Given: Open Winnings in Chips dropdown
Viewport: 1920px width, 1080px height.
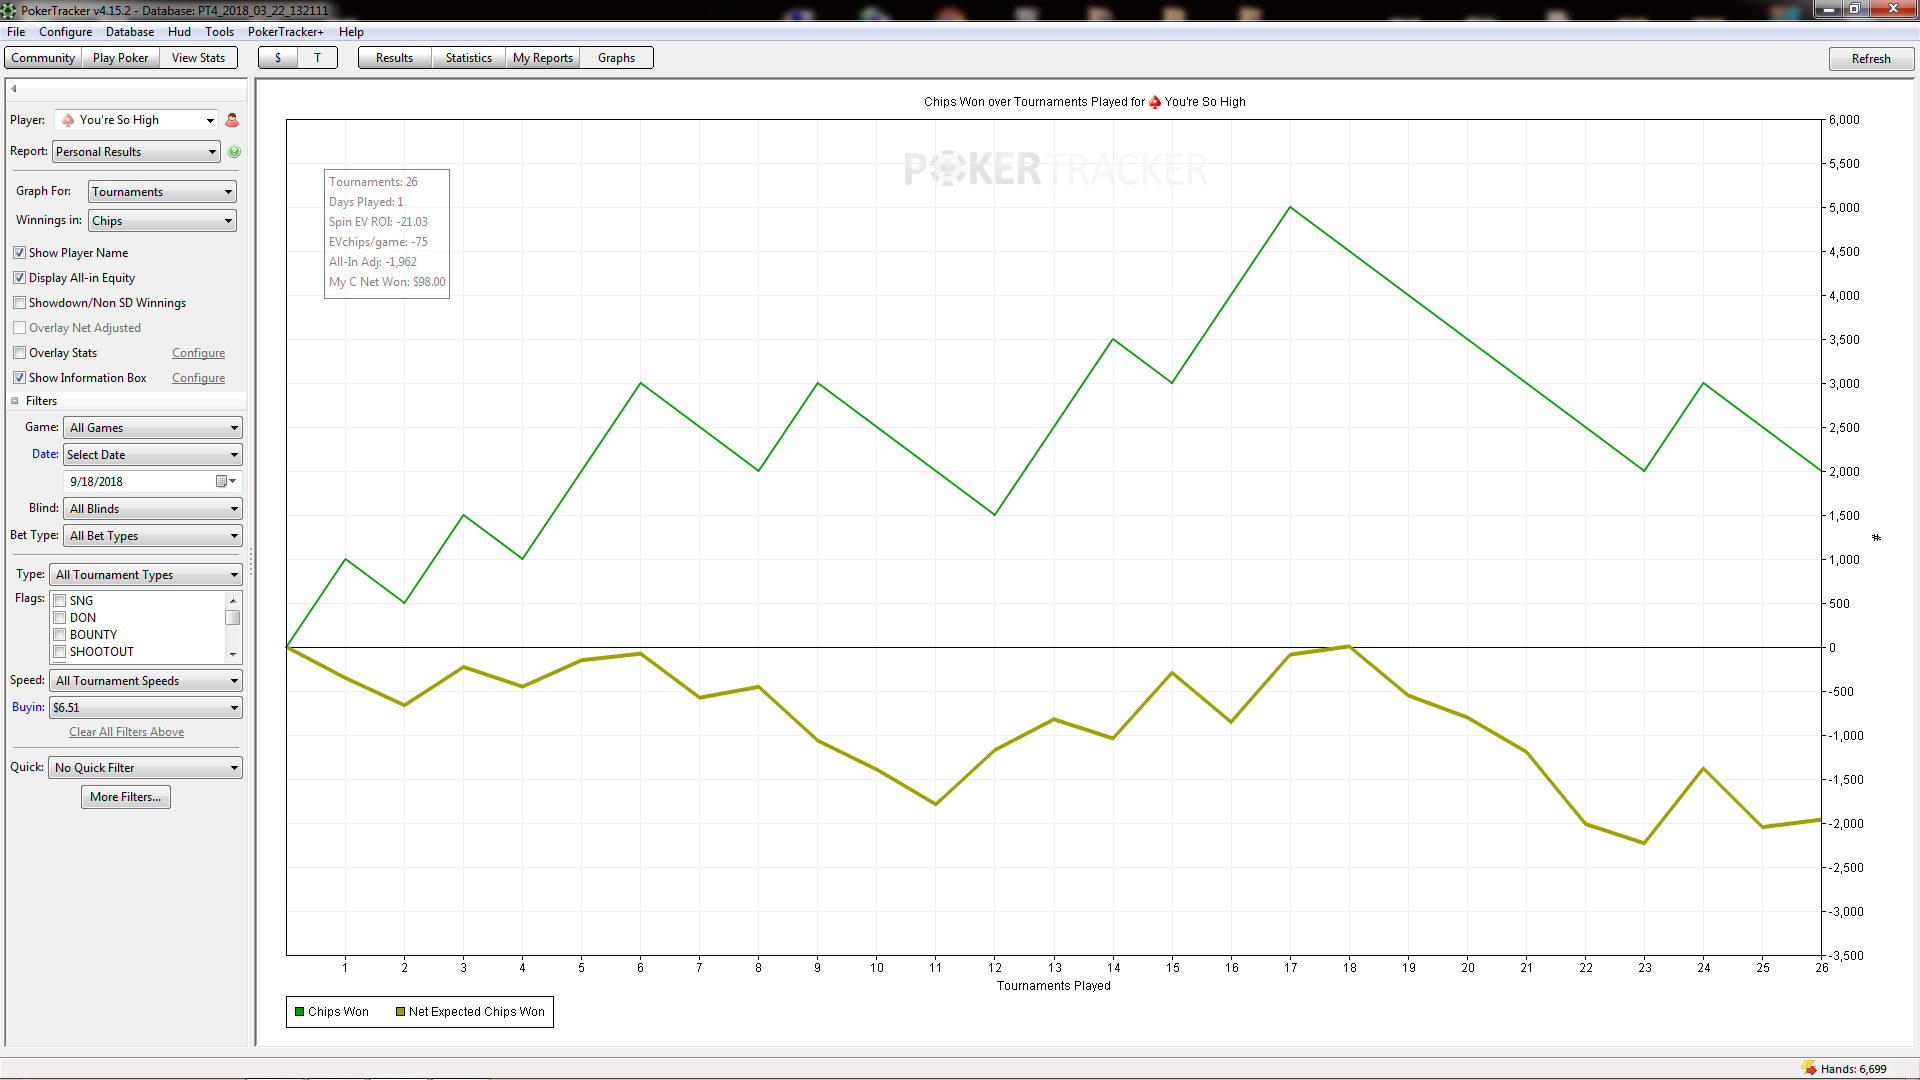Looking at the screenshot, I should [x=162, y=221].
